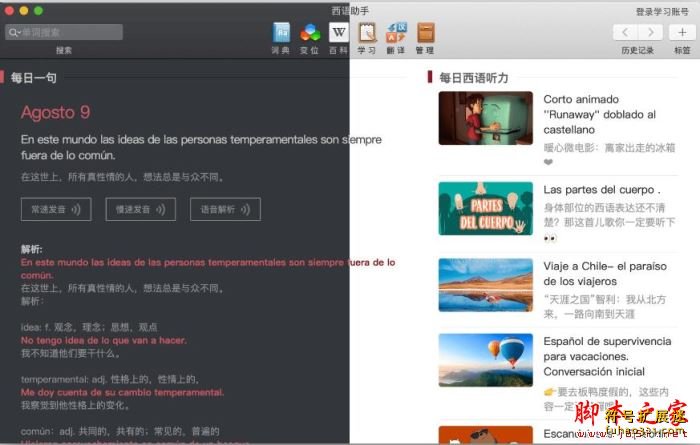
Task: Open the 变位 conjugation tool
Action: (309, 38)
